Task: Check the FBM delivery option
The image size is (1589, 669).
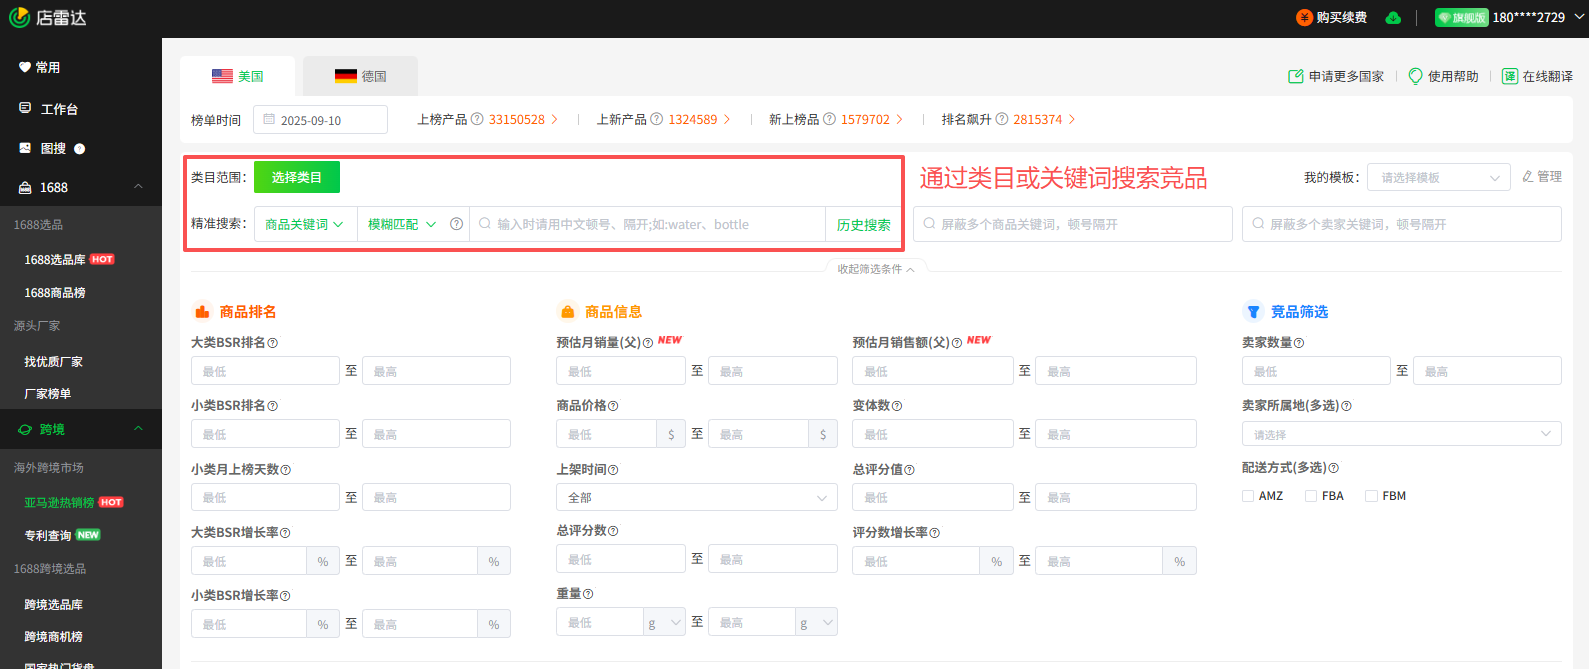Action: click(x=1372, y=496)
